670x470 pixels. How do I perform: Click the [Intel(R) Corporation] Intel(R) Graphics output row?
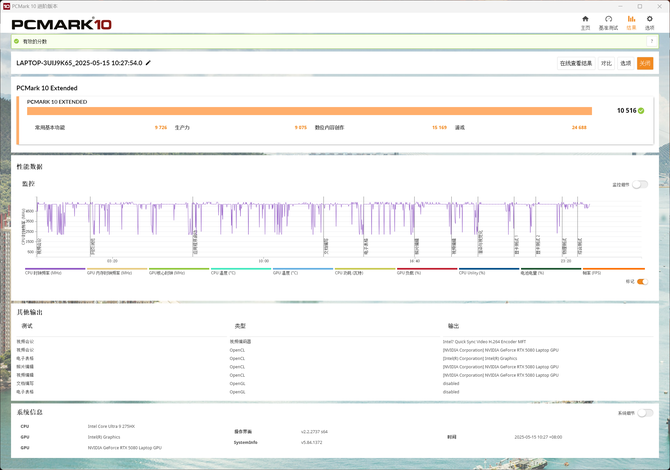(480, 358)
